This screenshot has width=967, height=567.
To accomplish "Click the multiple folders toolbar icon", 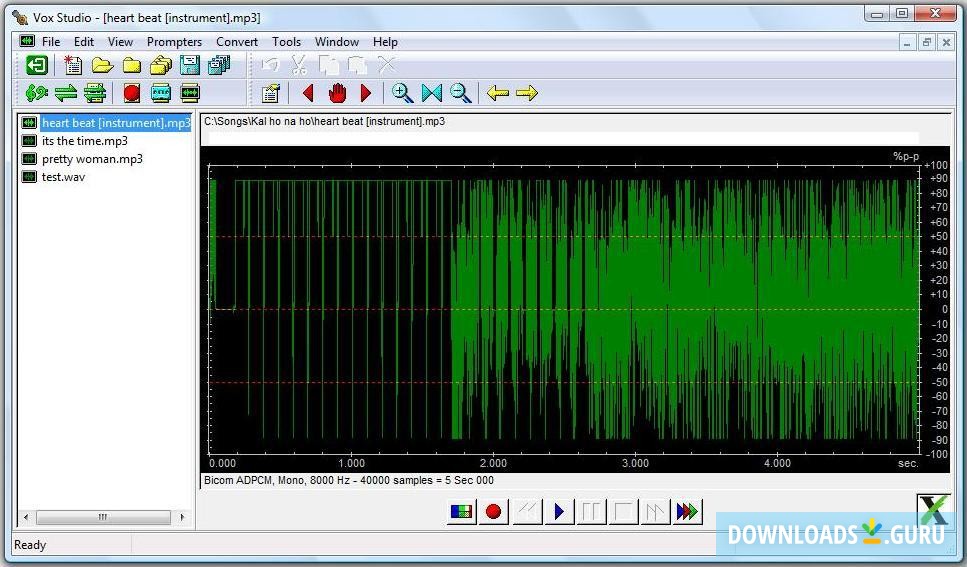I will tap(160, 65).
